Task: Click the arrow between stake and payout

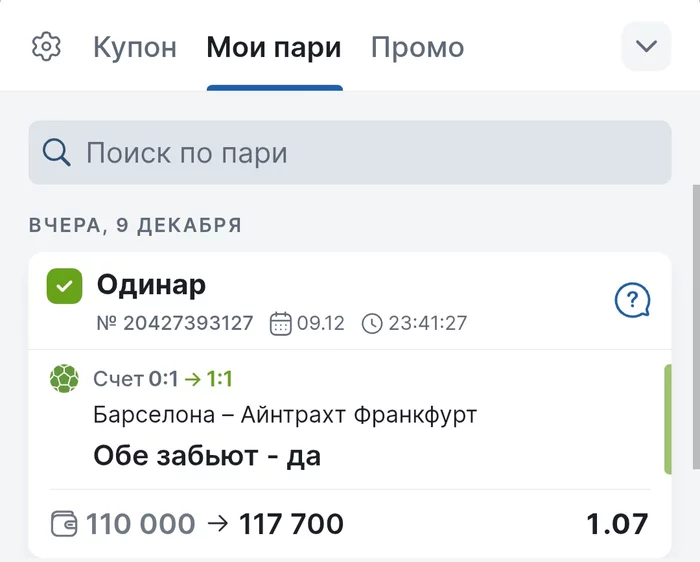Action: point(217,523)
